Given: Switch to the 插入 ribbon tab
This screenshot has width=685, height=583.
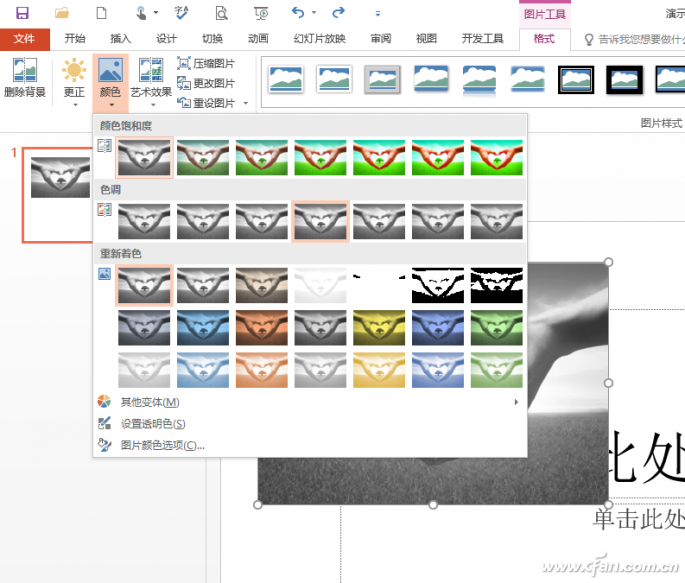Looking at the screenshot, I should click(121, 39).
